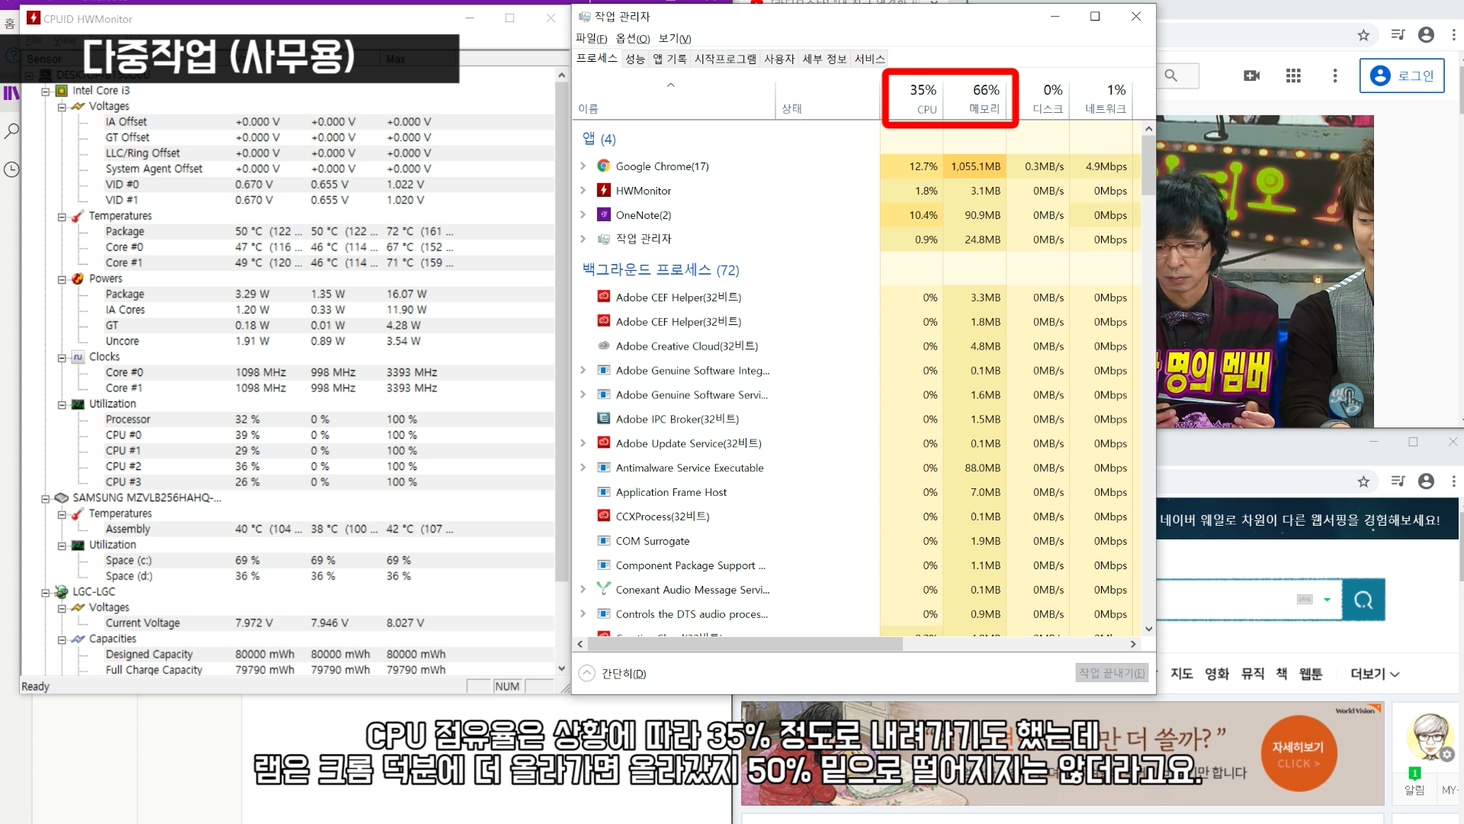Open the 옵션(O) menu in Task Manager
Screen dimensions: 1464x824
633,38
